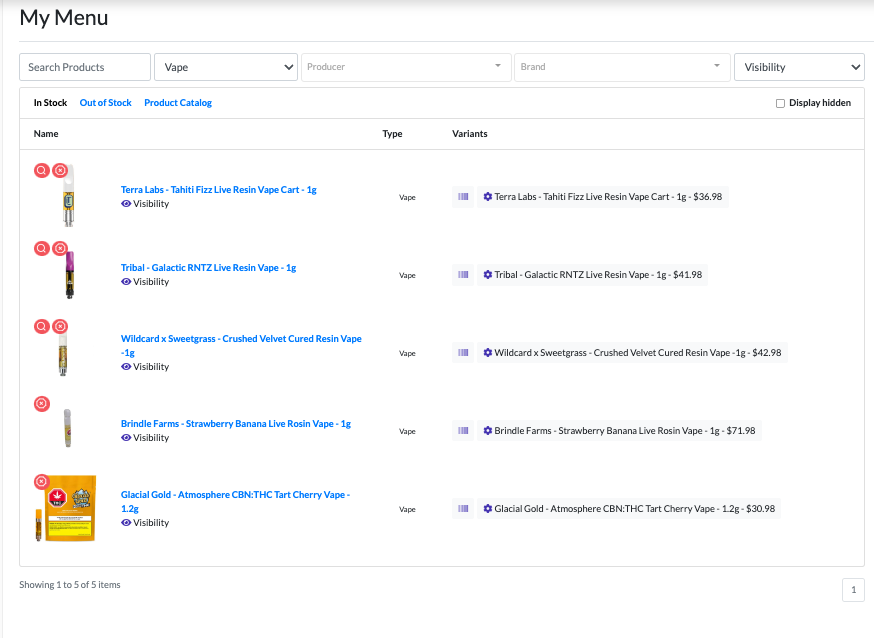The width and height of the screenshot is (874, 638).
Task: Click gear icon on Brindle Farms $71.98 variant
Action: [x=488, y=431]
